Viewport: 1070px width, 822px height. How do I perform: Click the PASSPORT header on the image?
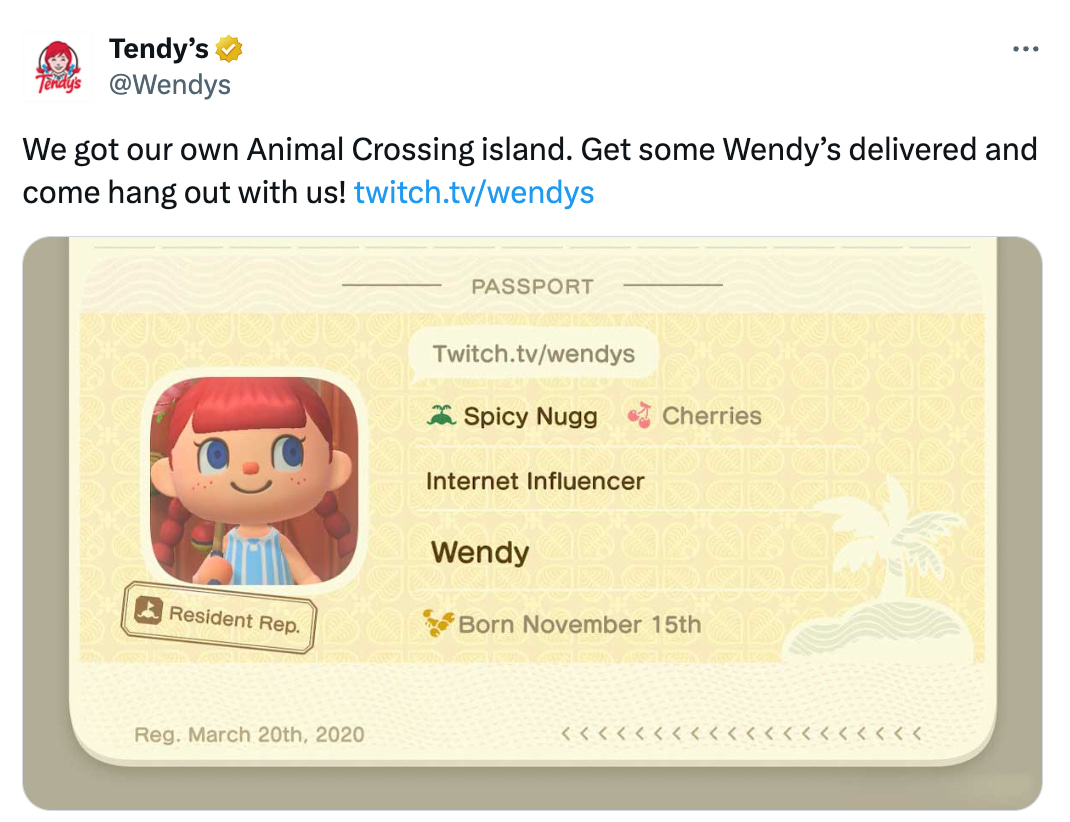pos(533,286)
